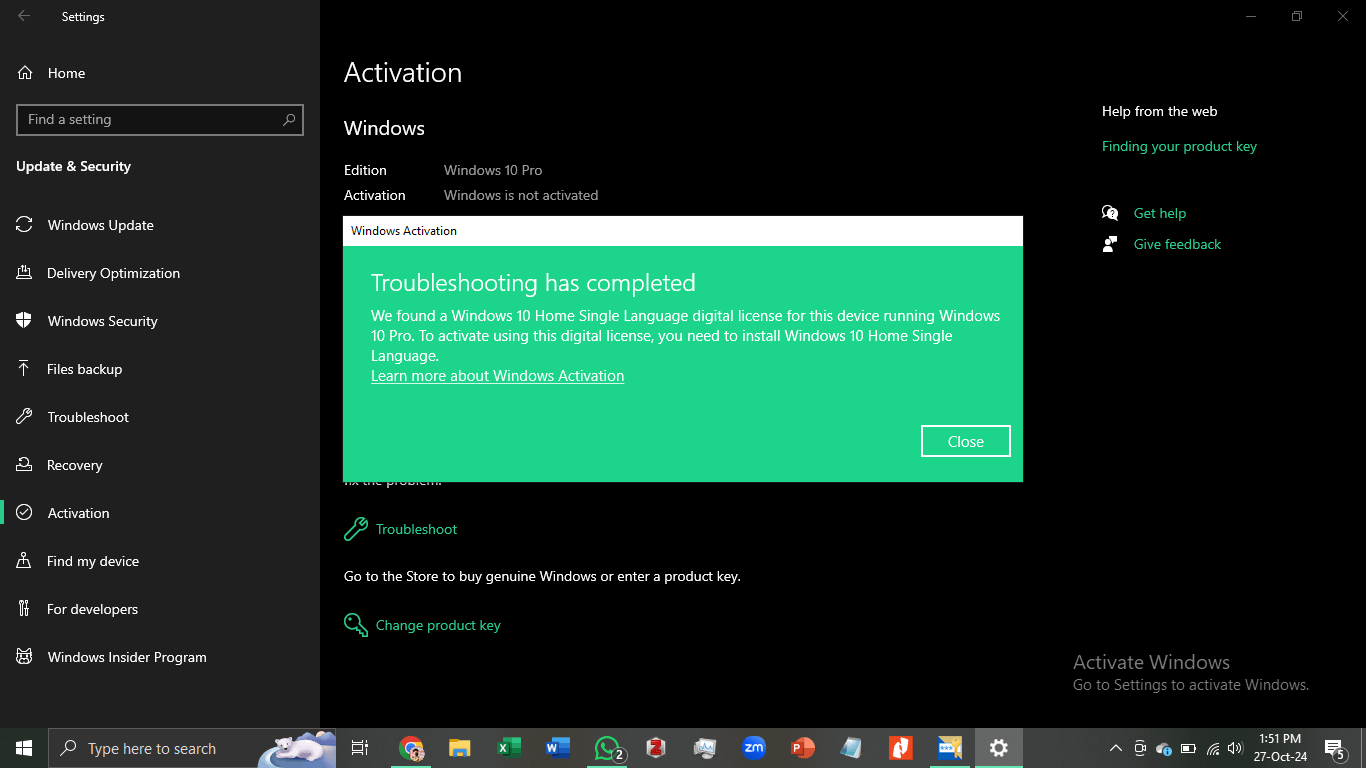The height and width of the screenshot is (768, 1366).
Task: Close the troubleshooting completed dialog
Action: [965, 441]
